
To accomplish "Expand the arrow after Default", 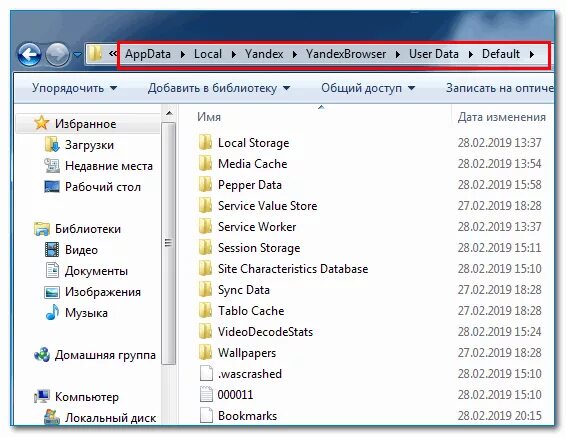I will click(532, 54).
